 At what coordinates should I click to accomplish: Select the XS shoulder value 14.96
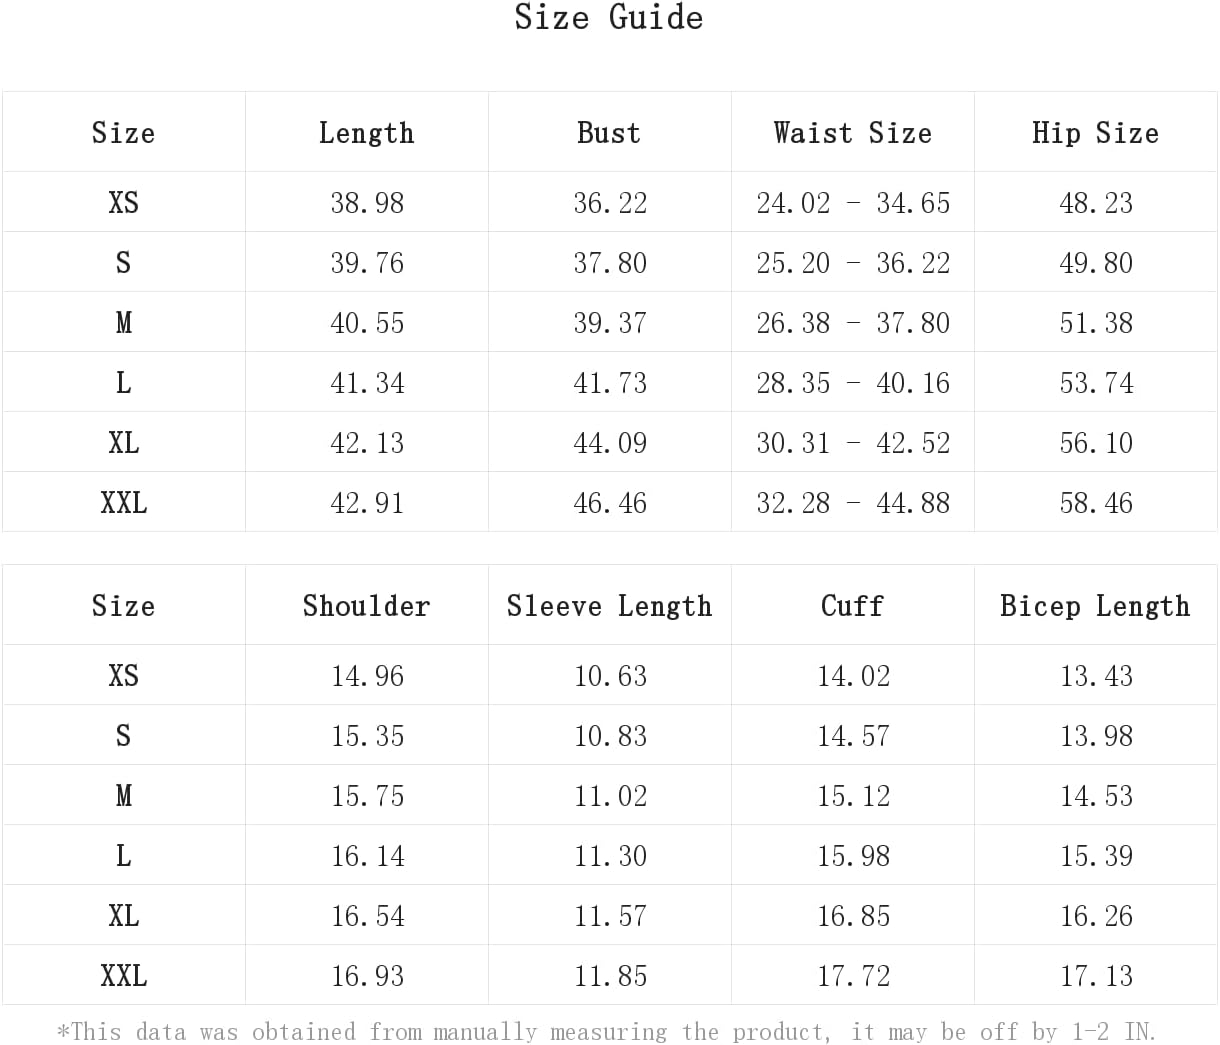point(367,675)
